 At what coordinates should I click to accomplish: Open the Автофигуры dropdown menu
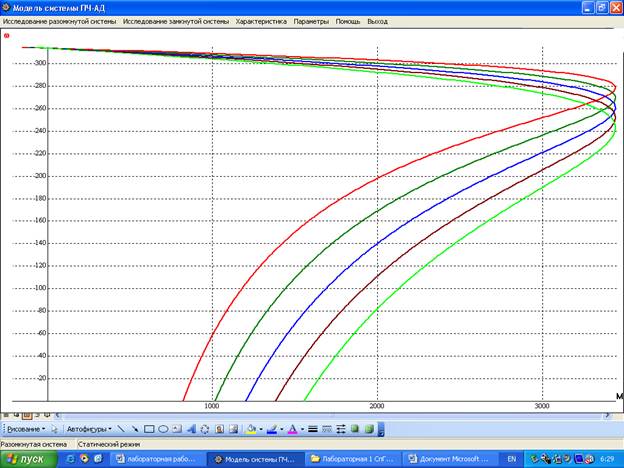[89, 429]
